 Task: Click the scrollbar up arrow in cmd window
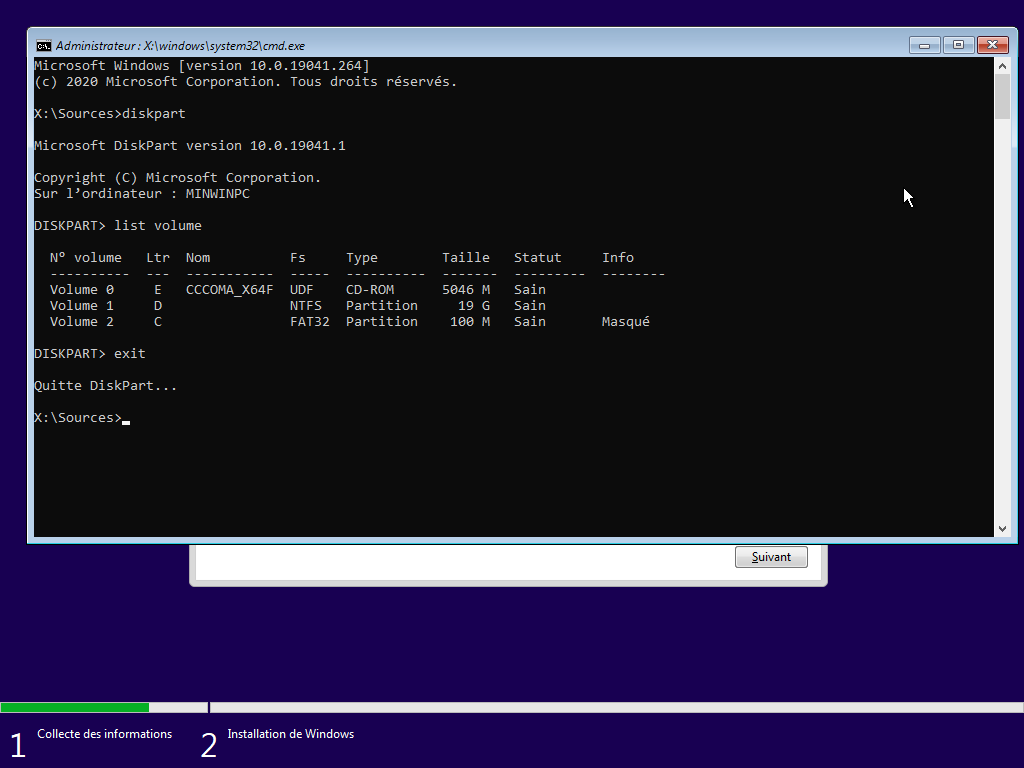pos(1002,66)
